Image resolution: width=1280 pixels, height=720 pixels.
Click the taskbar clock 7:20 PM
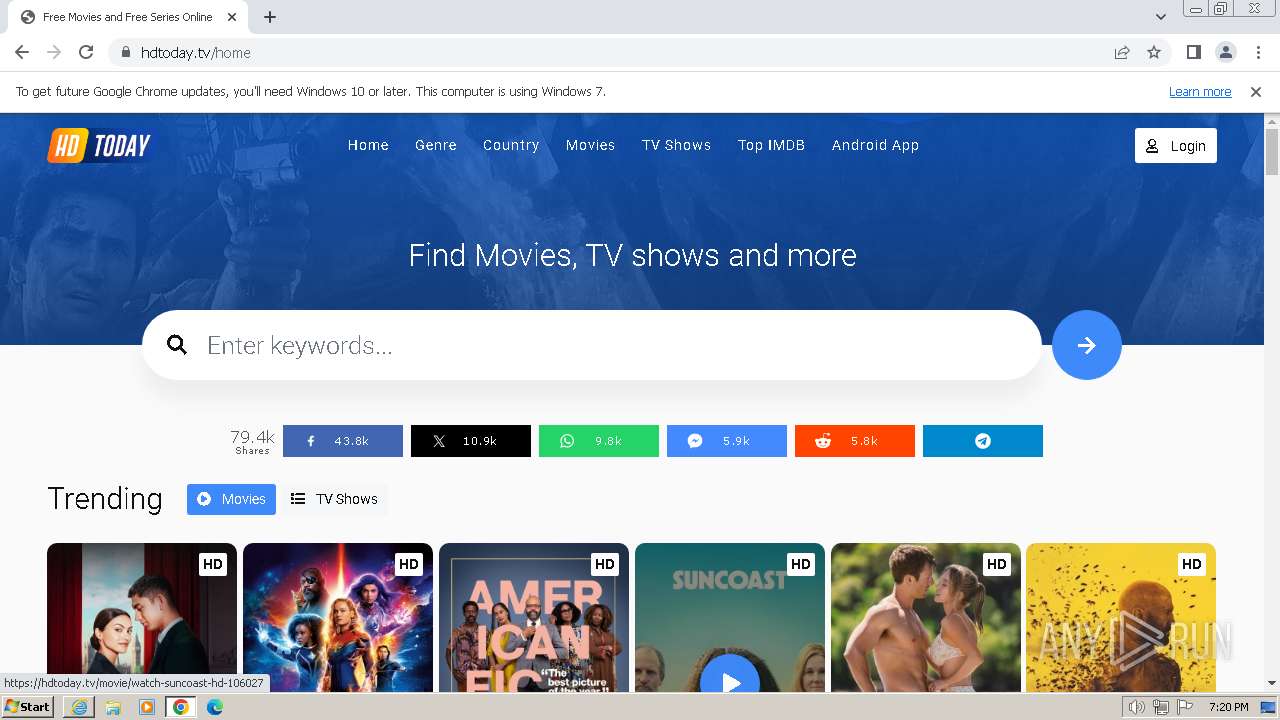pos(1228,707)
